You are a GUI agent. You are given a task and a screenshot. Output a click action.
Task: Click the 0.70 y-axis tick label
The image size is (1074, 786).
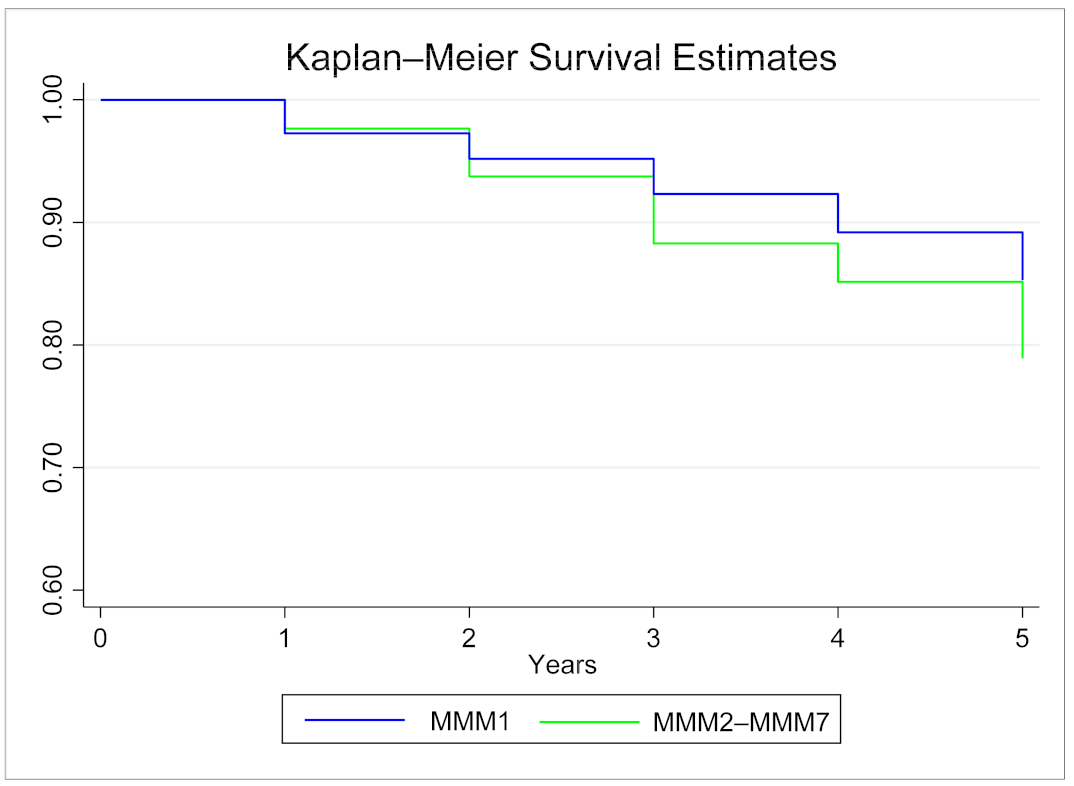click(54, 467)
